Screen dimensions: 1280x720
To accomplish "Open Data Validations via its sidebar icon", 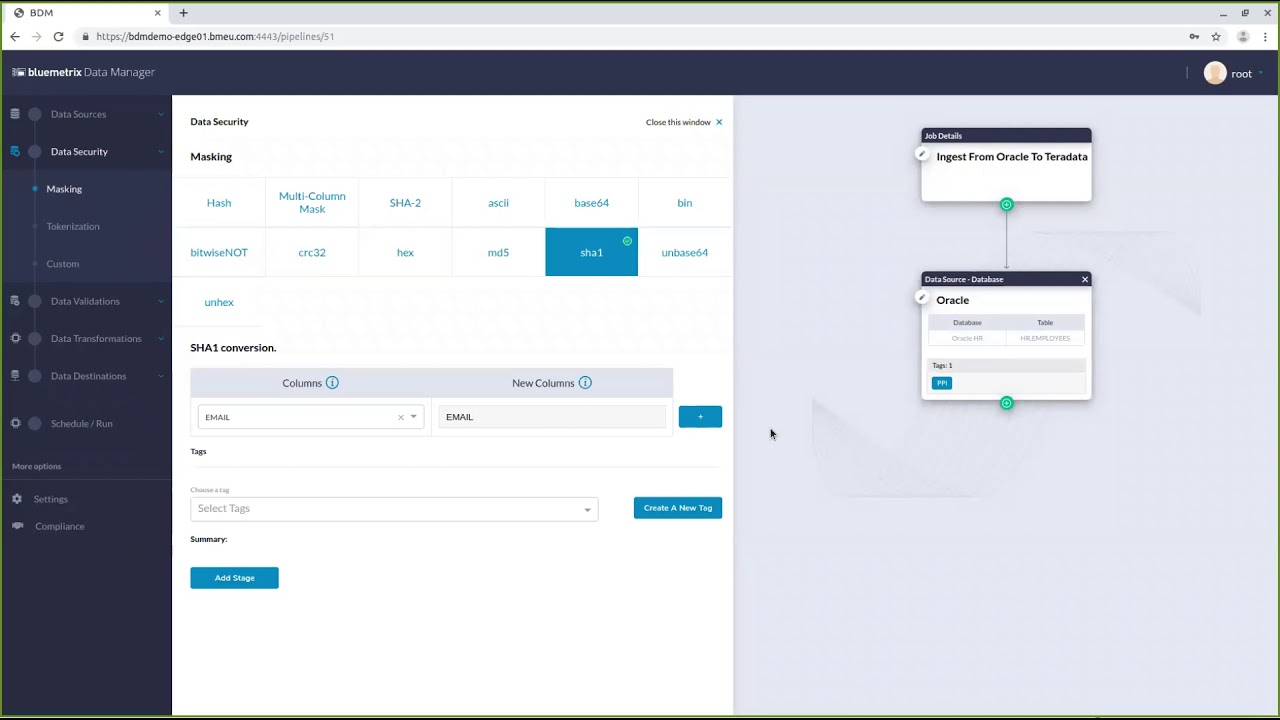I will (x=15, y=301).
